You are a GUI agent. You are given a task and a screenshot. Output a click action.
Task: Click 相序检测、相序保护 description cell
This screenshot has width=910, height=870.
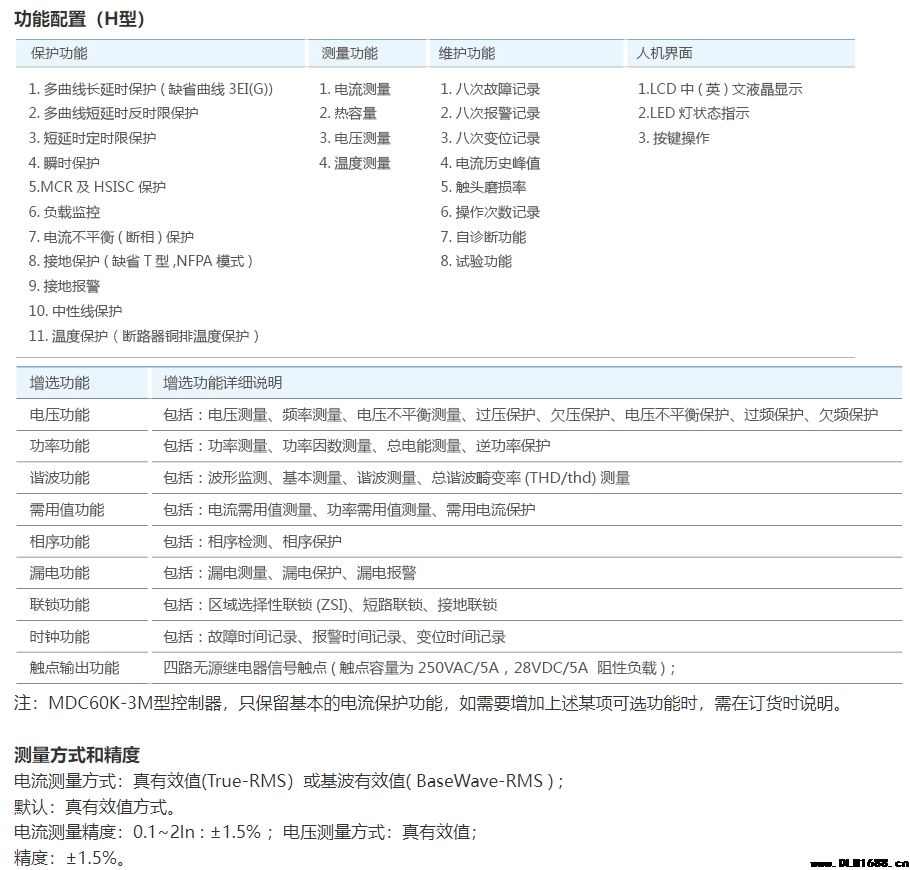[x=252, y=542]
